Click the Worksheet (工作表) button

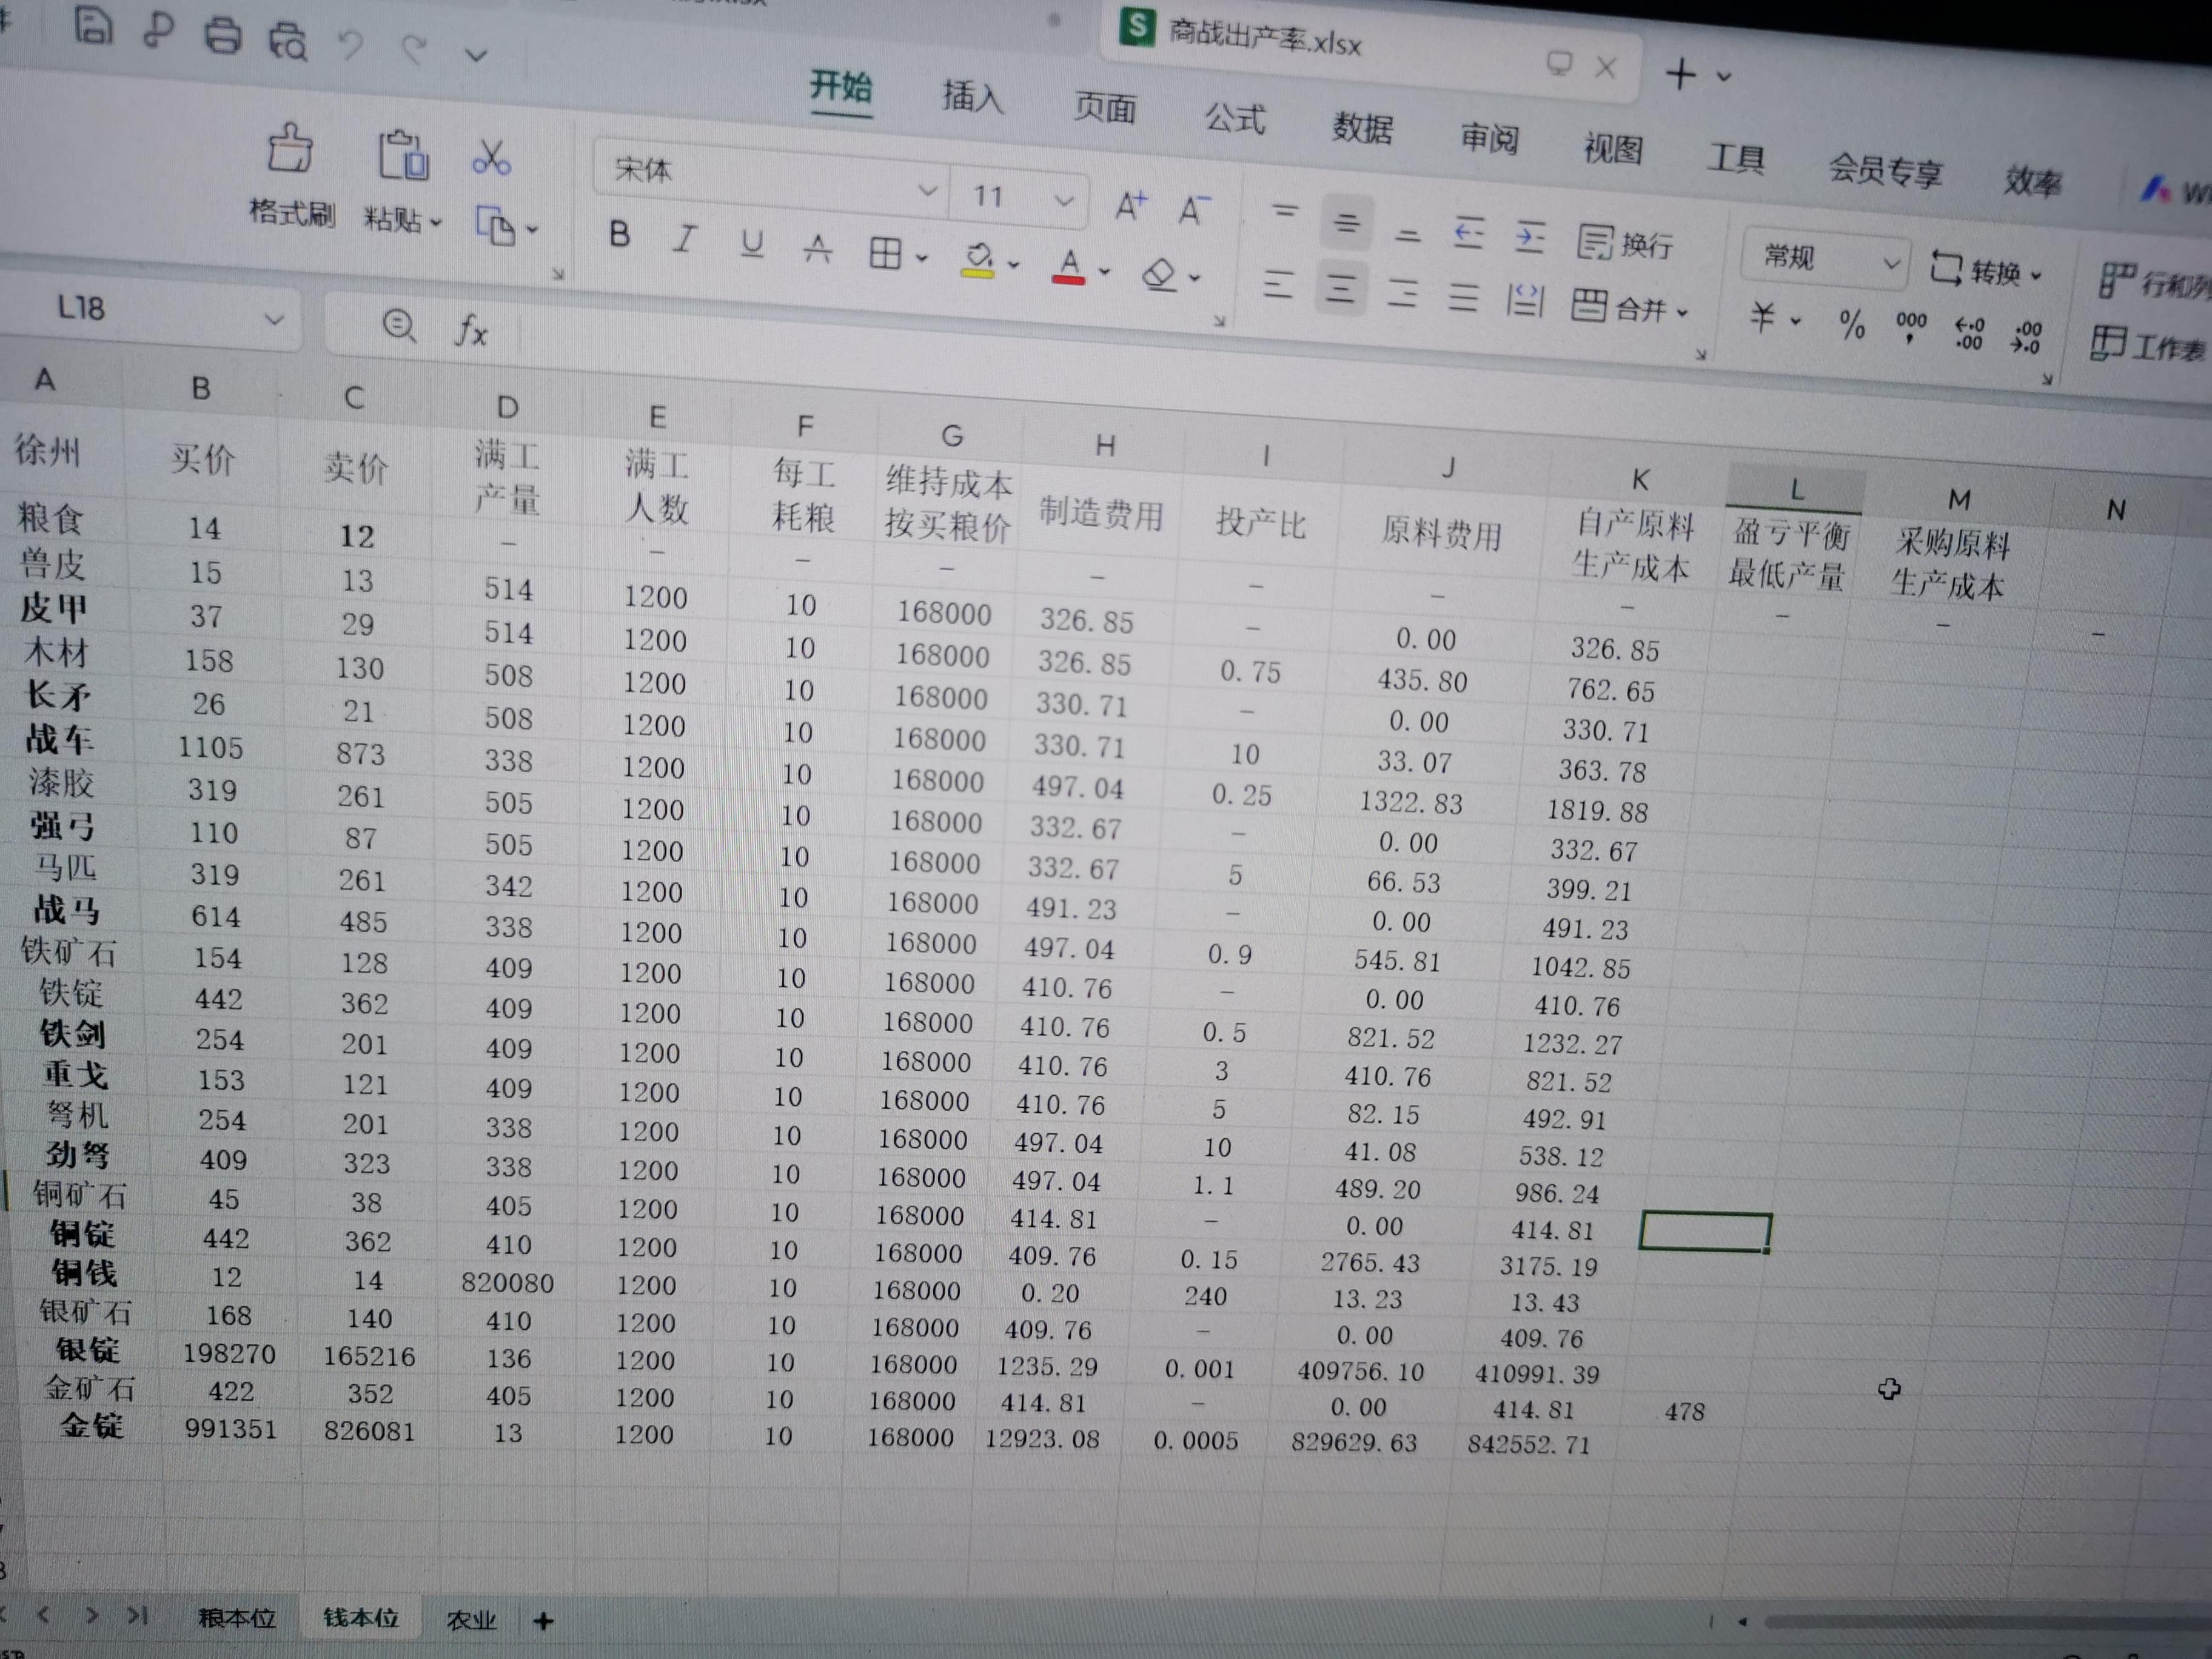2148,345
